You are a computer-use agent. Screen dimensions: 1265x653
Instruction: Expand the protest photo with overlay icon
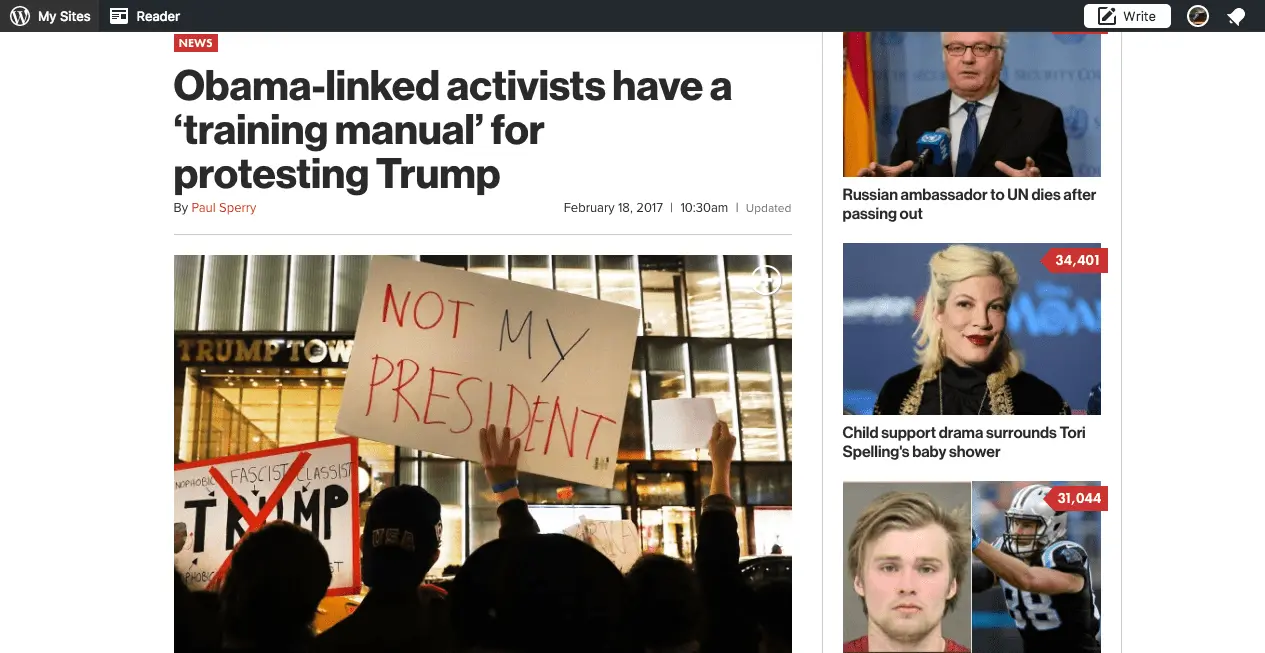point(766,280)
